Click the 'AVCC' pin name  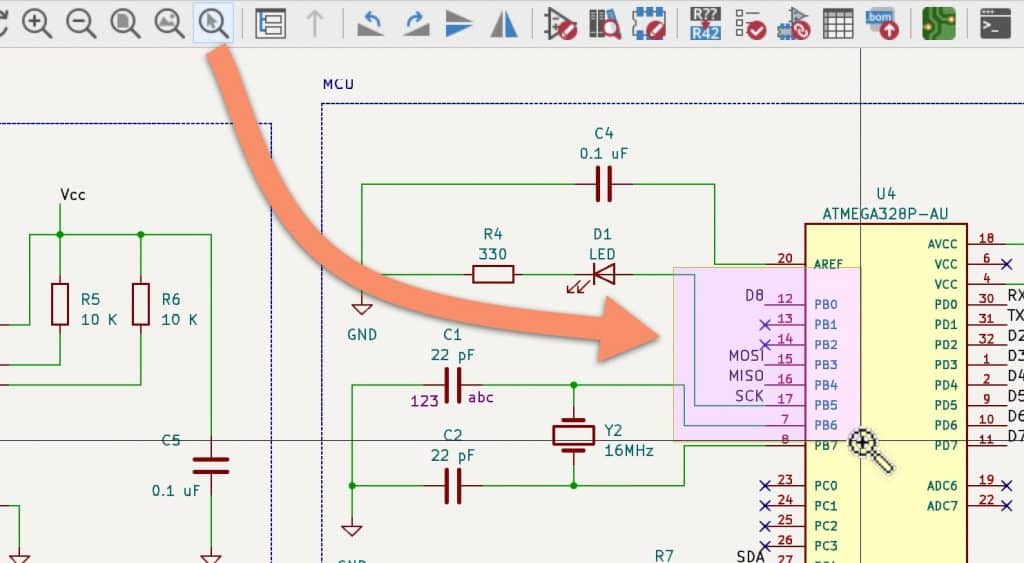tap(942, 244)
